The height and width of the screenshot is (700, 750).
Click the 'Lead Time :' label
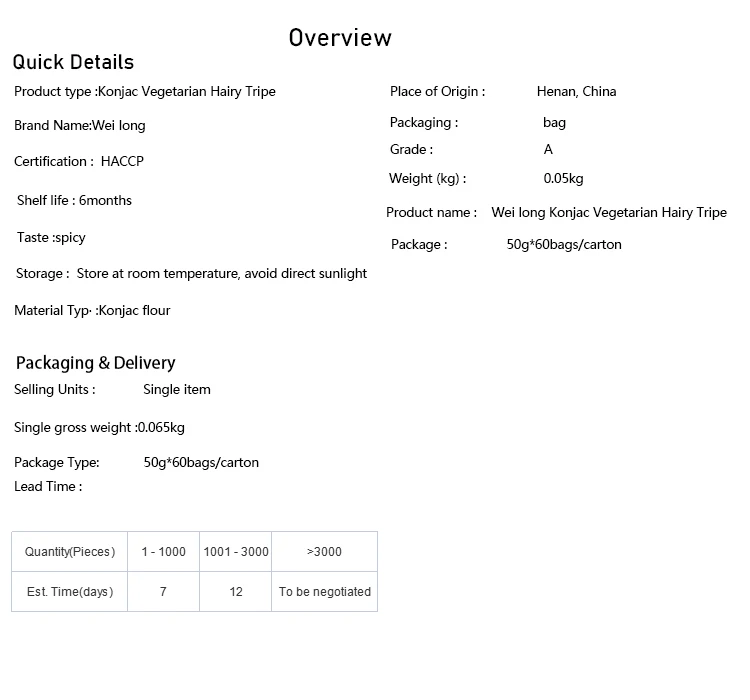(x=48, y=487)
